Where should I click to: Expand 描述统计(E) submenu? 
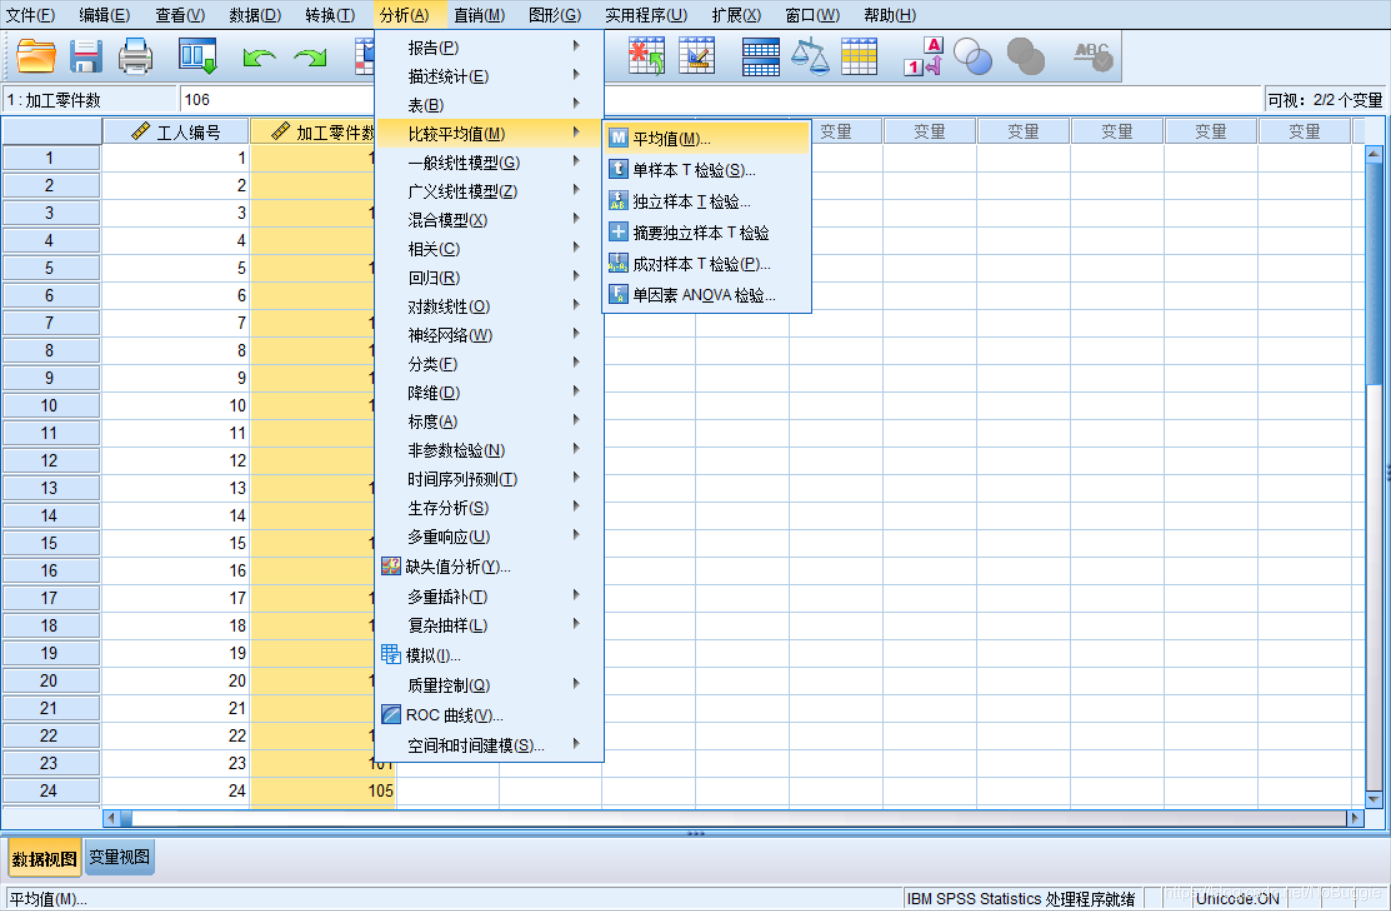[x=490, y=76]
